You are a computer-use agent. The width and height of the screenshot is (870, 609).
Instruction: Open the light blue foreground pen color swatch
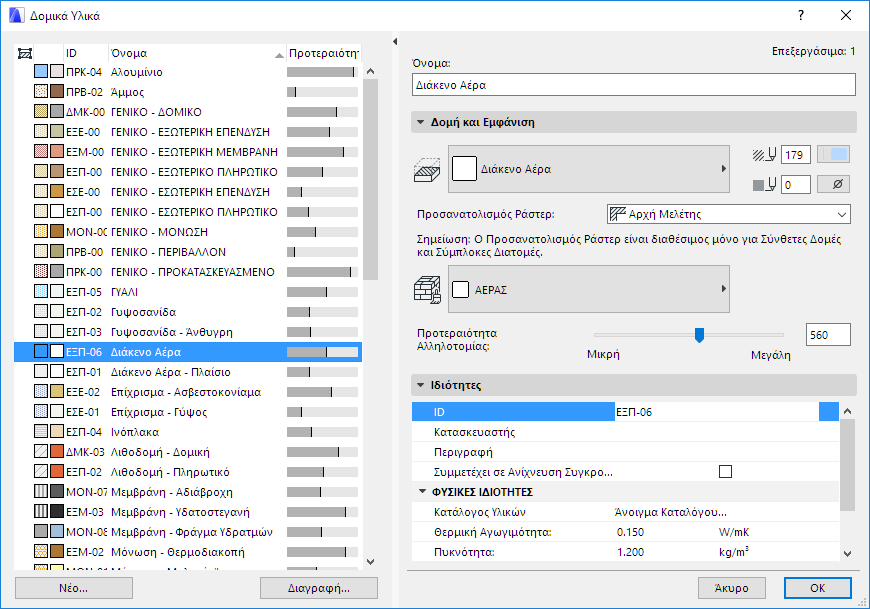coord(833,155)
